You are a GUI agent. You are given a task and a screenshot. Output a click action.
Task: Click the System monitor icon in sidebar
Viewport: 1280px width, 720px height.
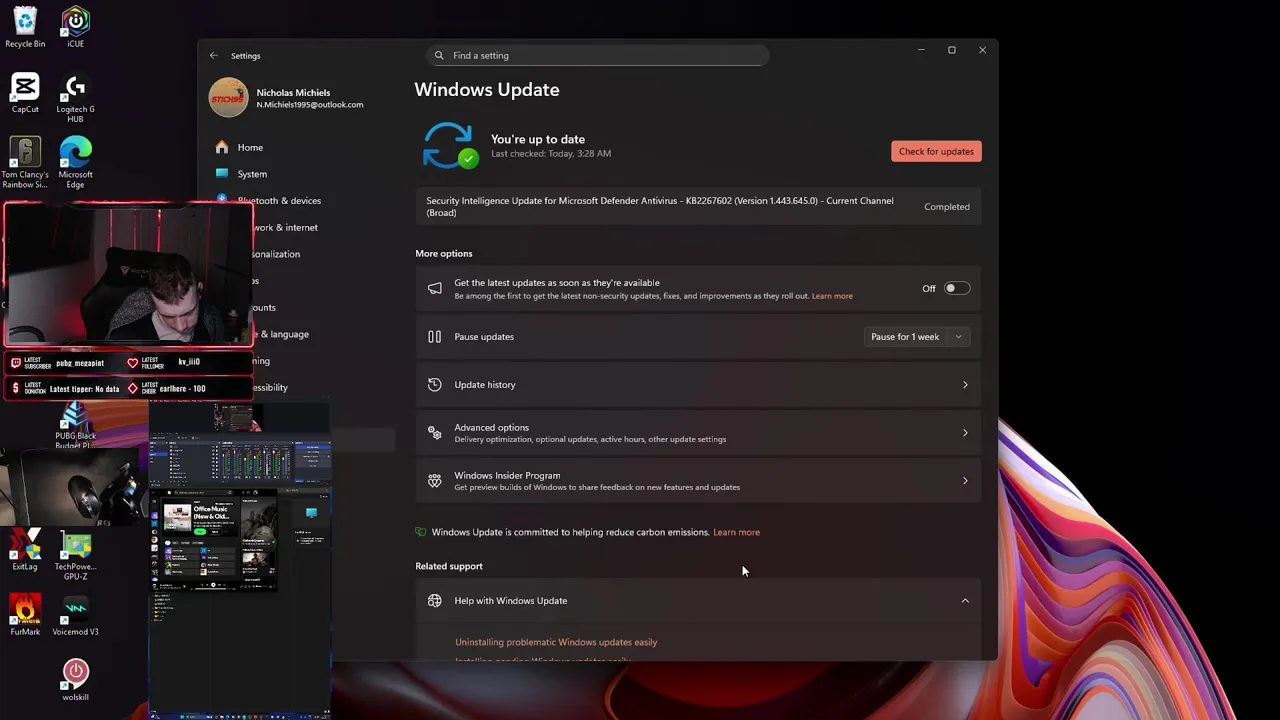(222, 174)
